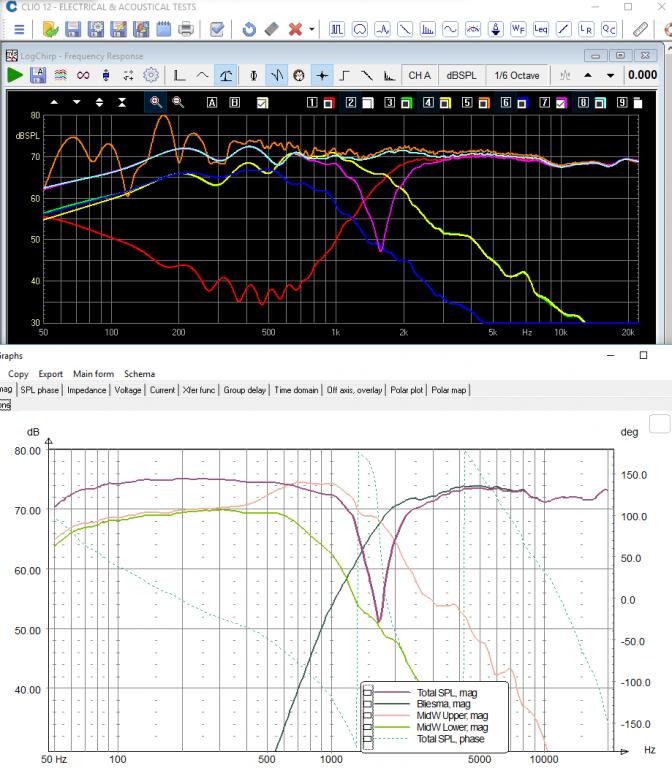Open the CLIO hamburger main menu

click(19, 29)
